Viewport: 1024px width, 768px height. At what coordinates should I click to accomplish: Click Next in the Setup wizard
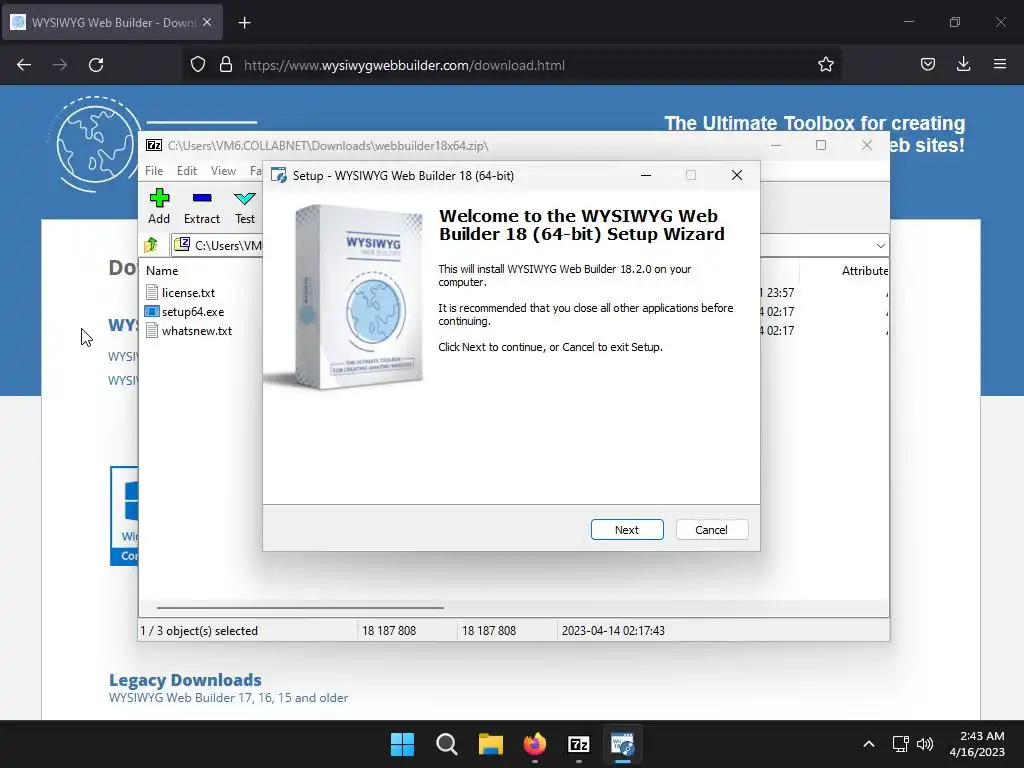tap(627, 530)
